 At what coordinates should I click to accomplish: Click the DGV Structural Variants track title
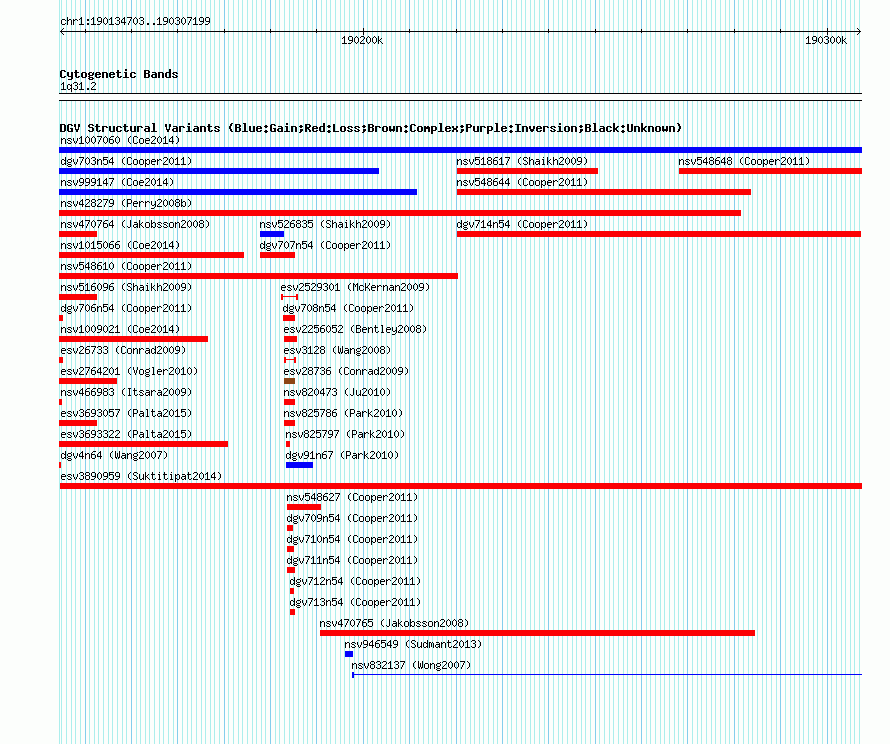(x=371, y=128)
